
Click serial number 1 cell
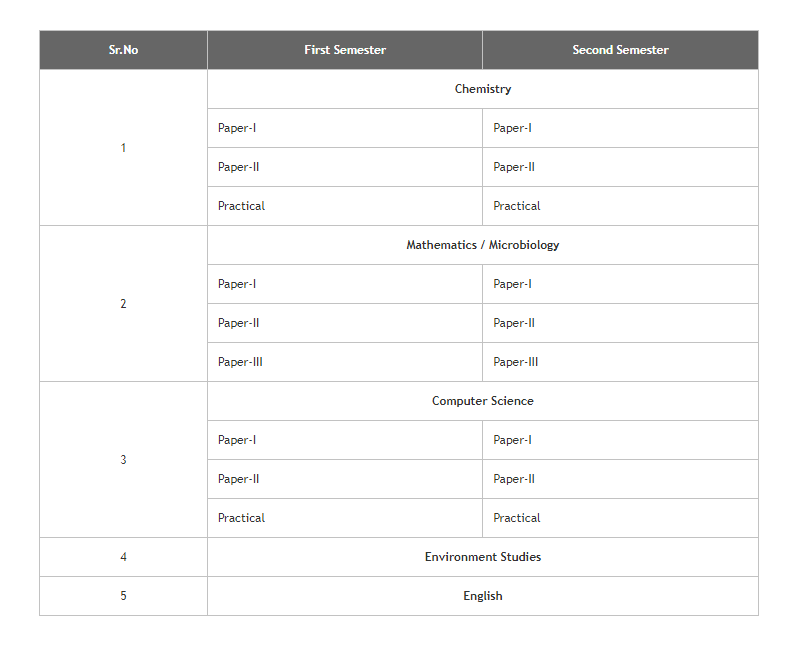point(123,148)
